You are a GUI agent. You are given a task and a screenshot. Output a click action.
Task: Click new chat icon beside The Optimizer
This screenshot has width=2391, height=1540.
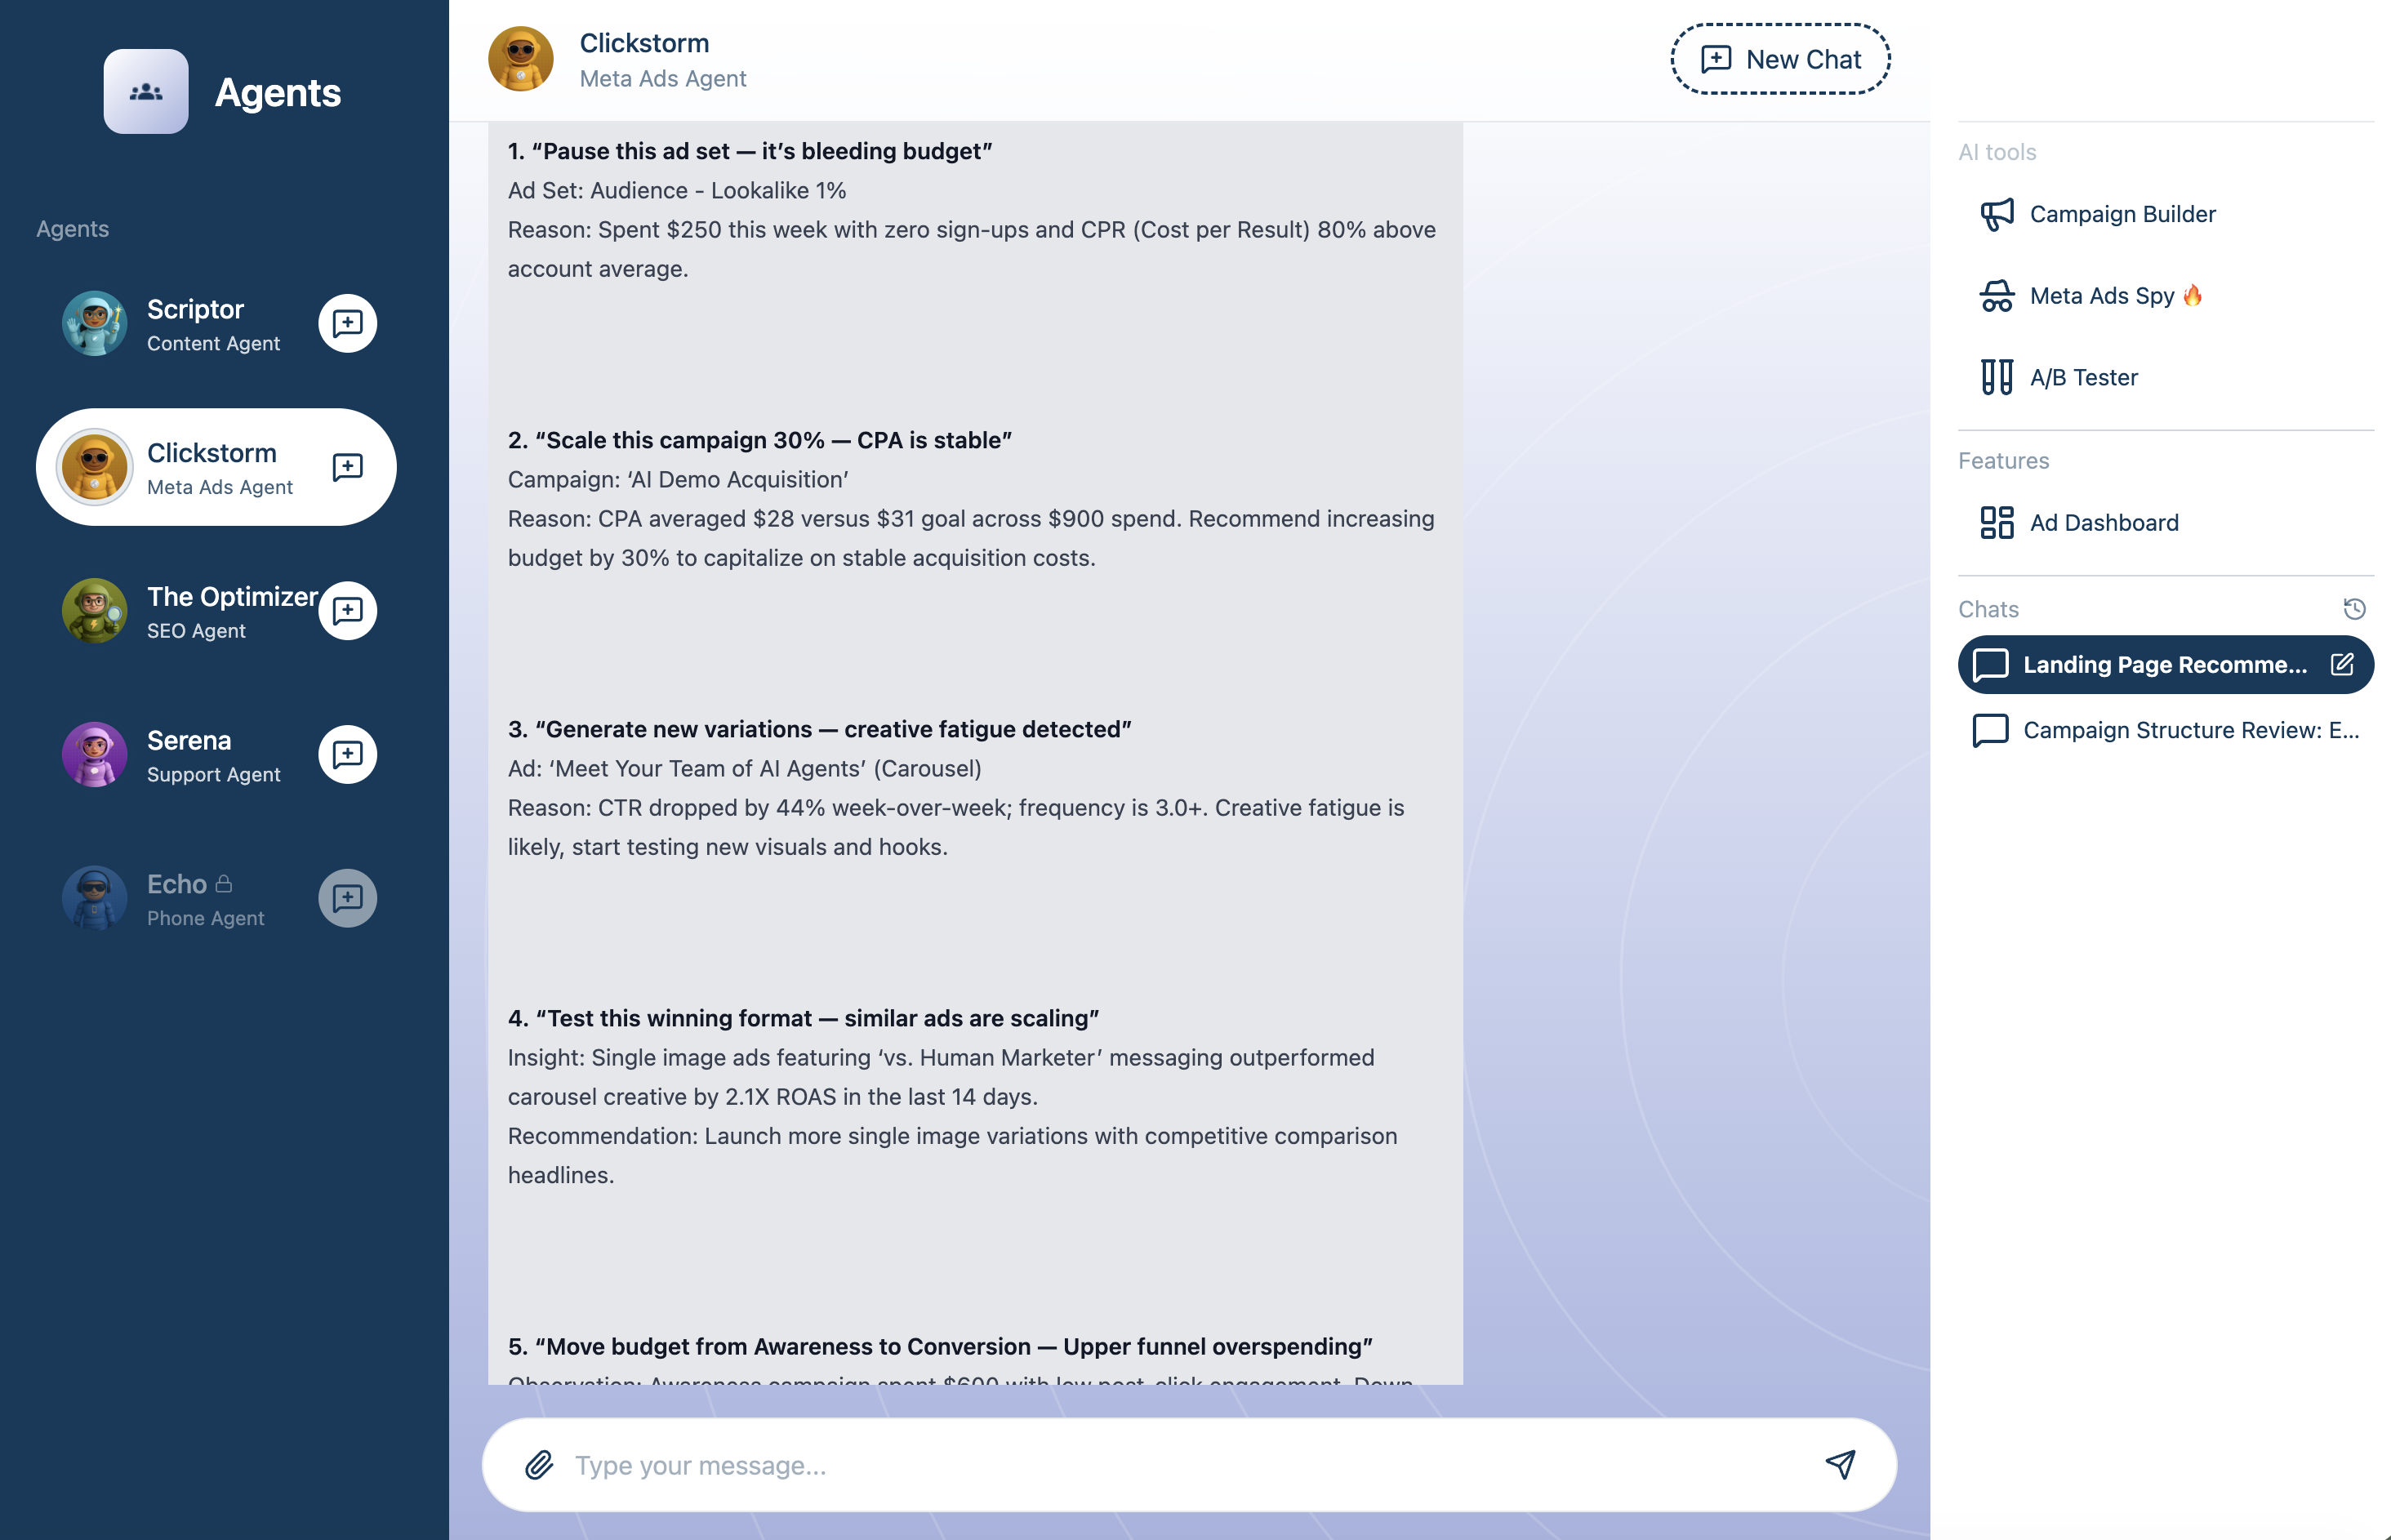coord(347,610)
